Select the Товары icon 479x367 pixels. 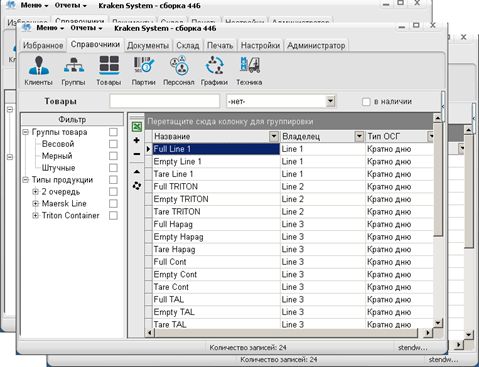coord(109,70)
